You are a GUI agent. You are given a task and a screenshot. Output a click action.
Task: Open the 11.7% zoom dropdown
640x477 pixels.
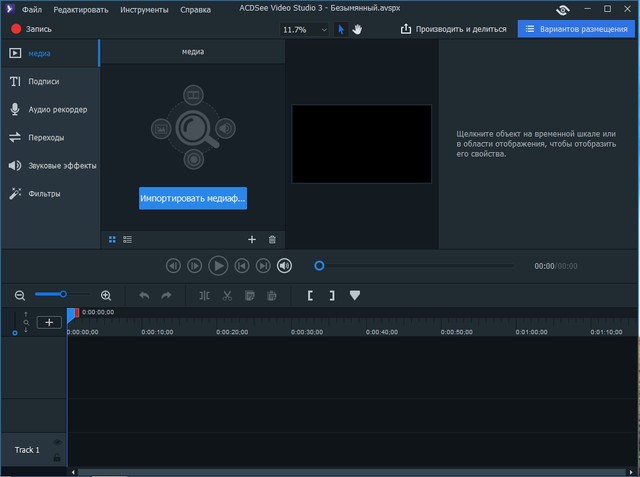(306, 30)
